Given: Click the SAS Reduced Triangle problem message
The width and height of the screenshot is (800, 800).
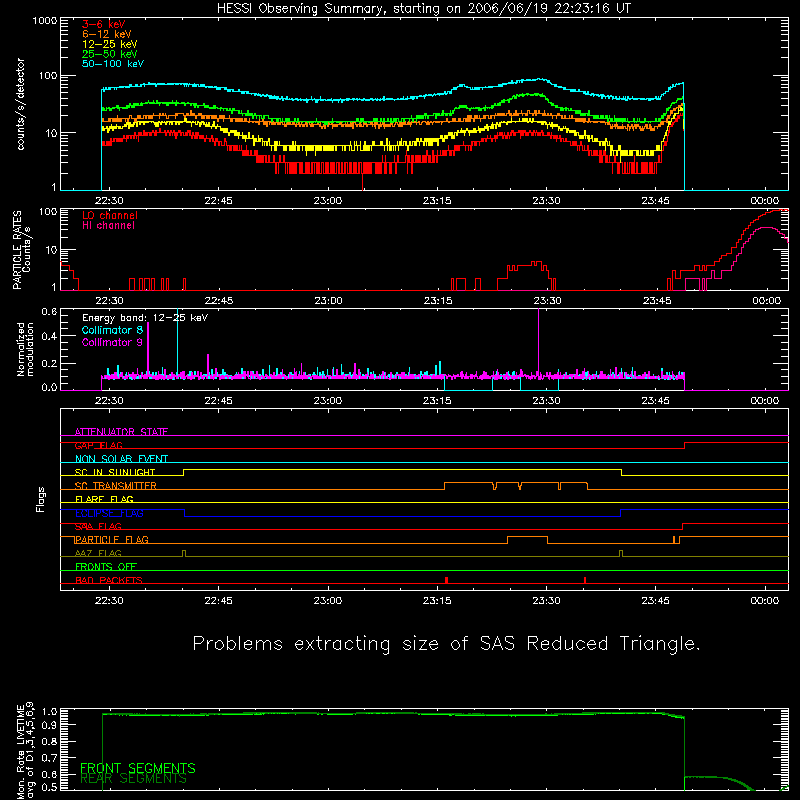Looking at the screenshot, I should click(x=446, y=643).
